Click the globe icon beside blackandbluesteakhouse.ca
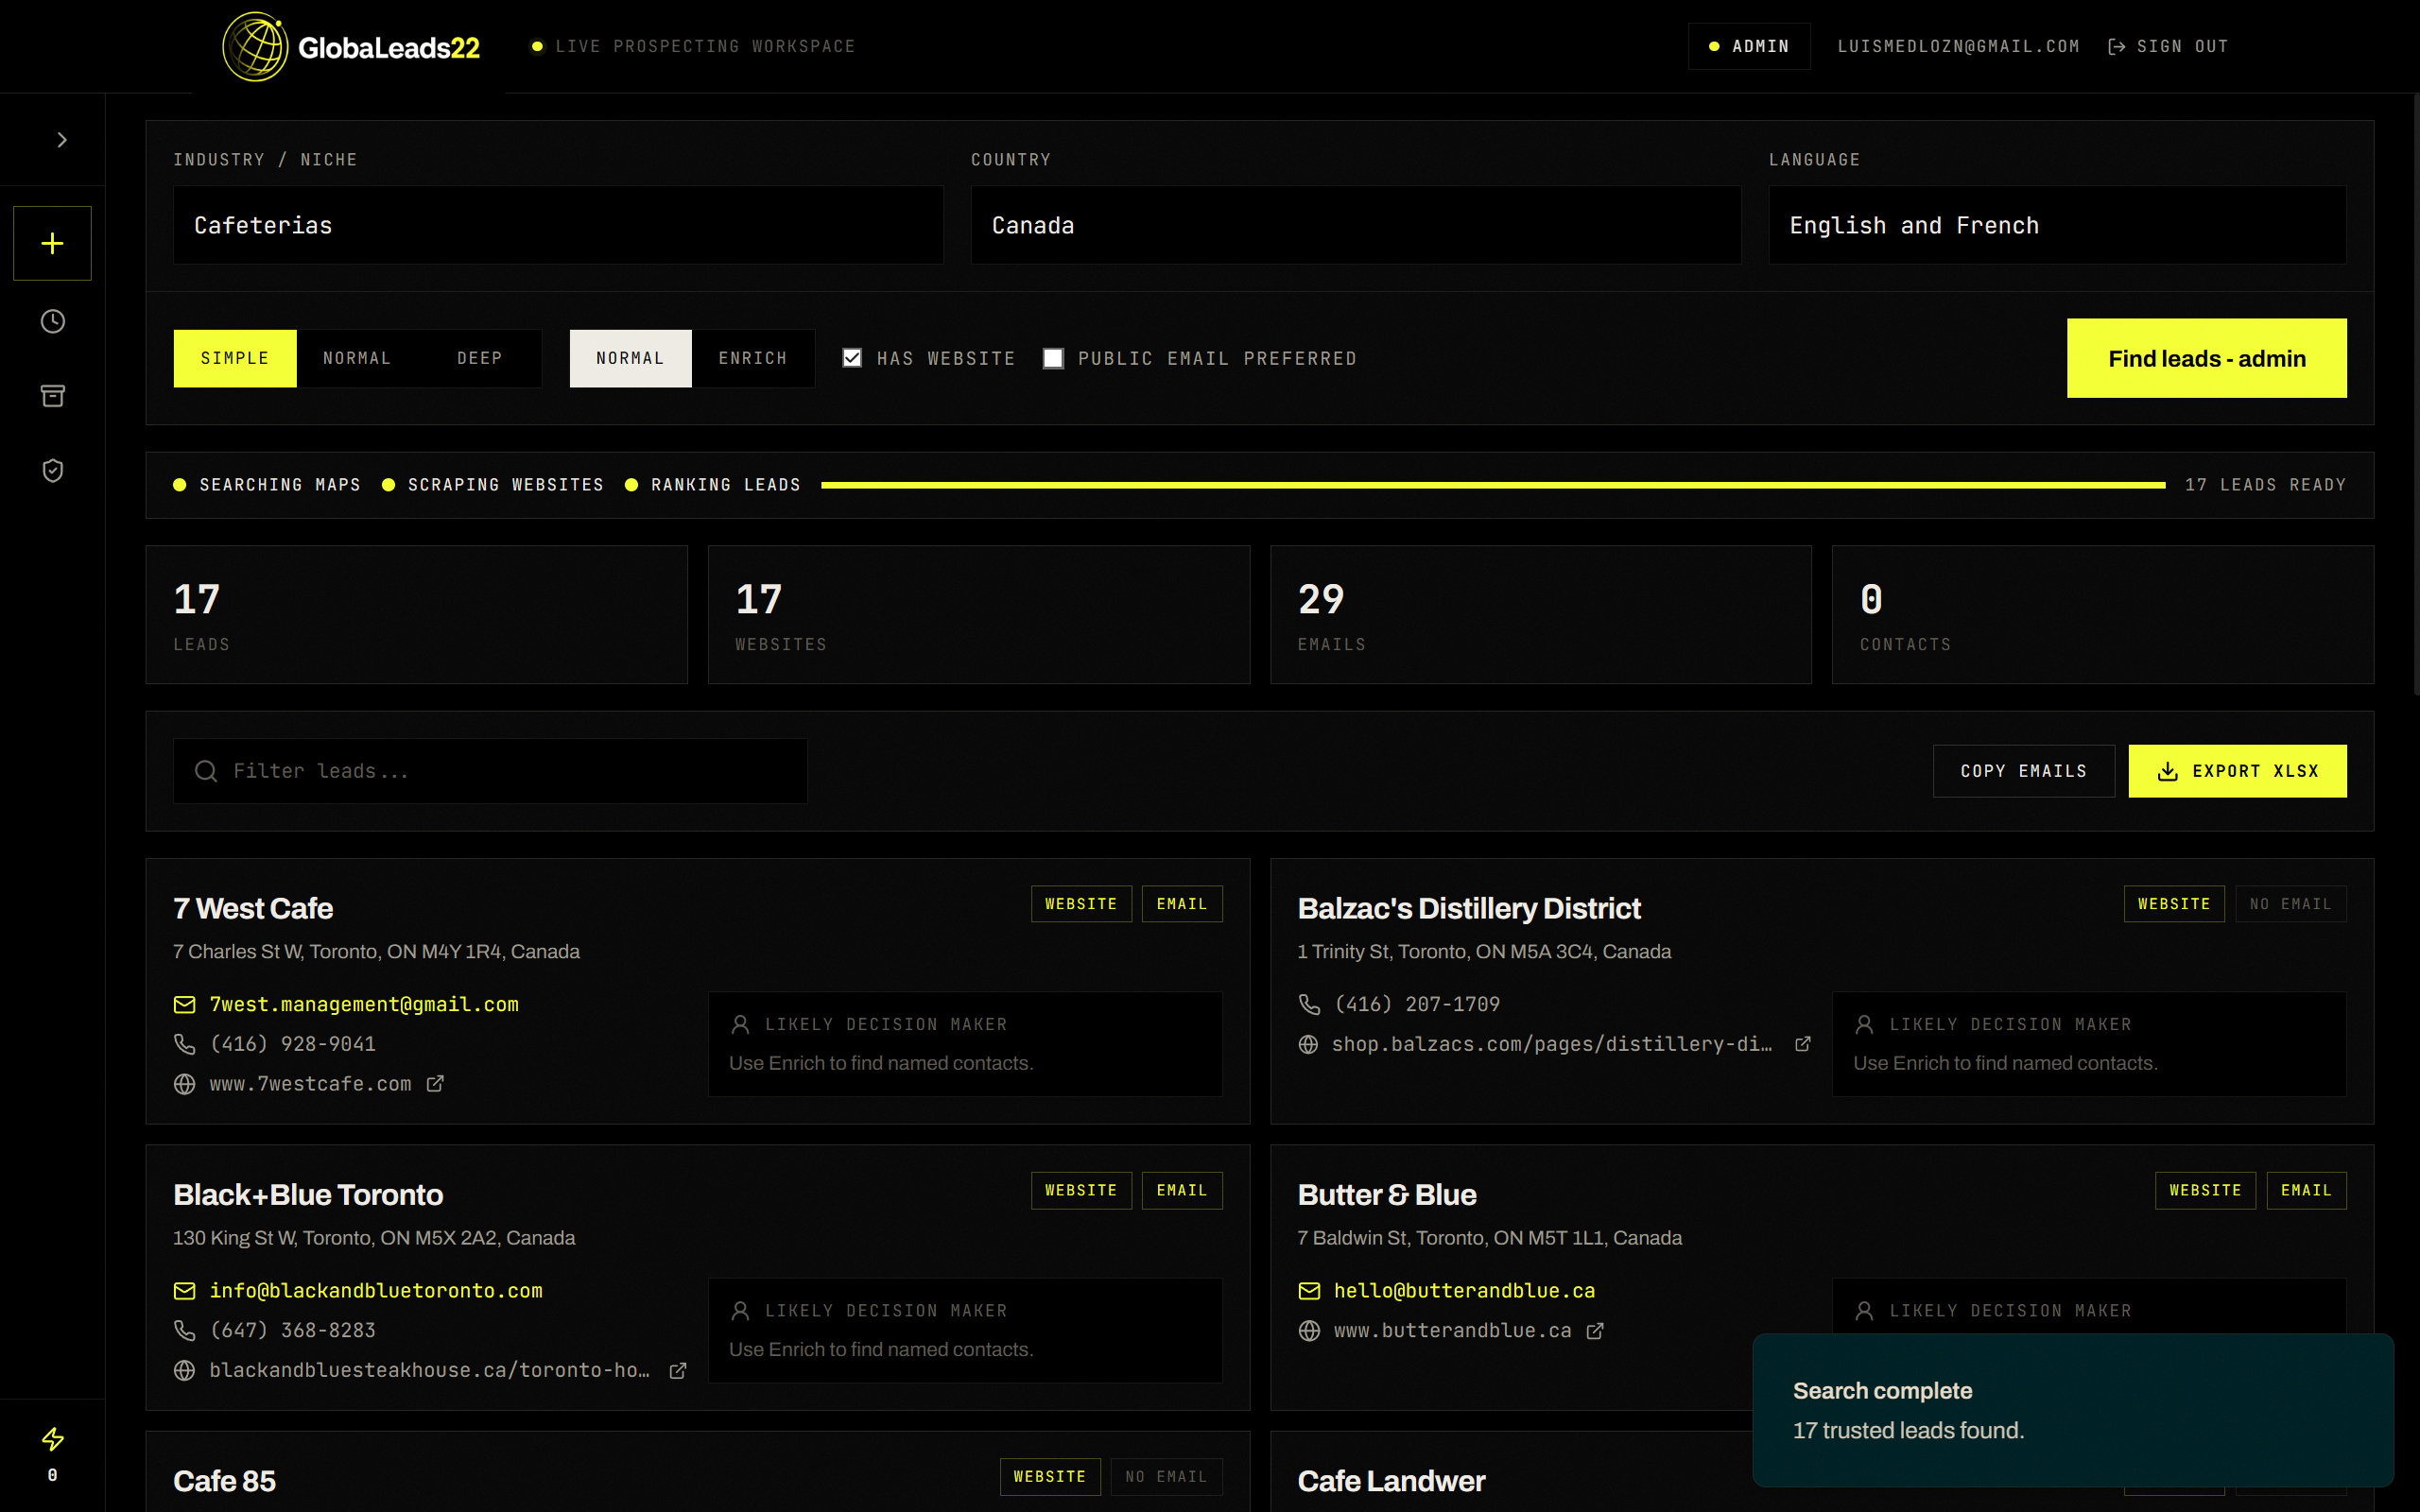Screen dimensions: 2420x1512 (184, 1370)
